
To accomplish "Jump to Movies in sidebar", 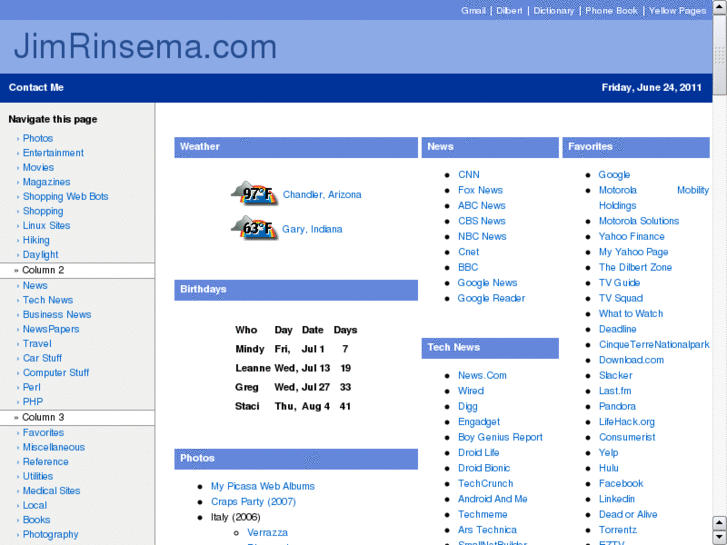I will point(38,167).
